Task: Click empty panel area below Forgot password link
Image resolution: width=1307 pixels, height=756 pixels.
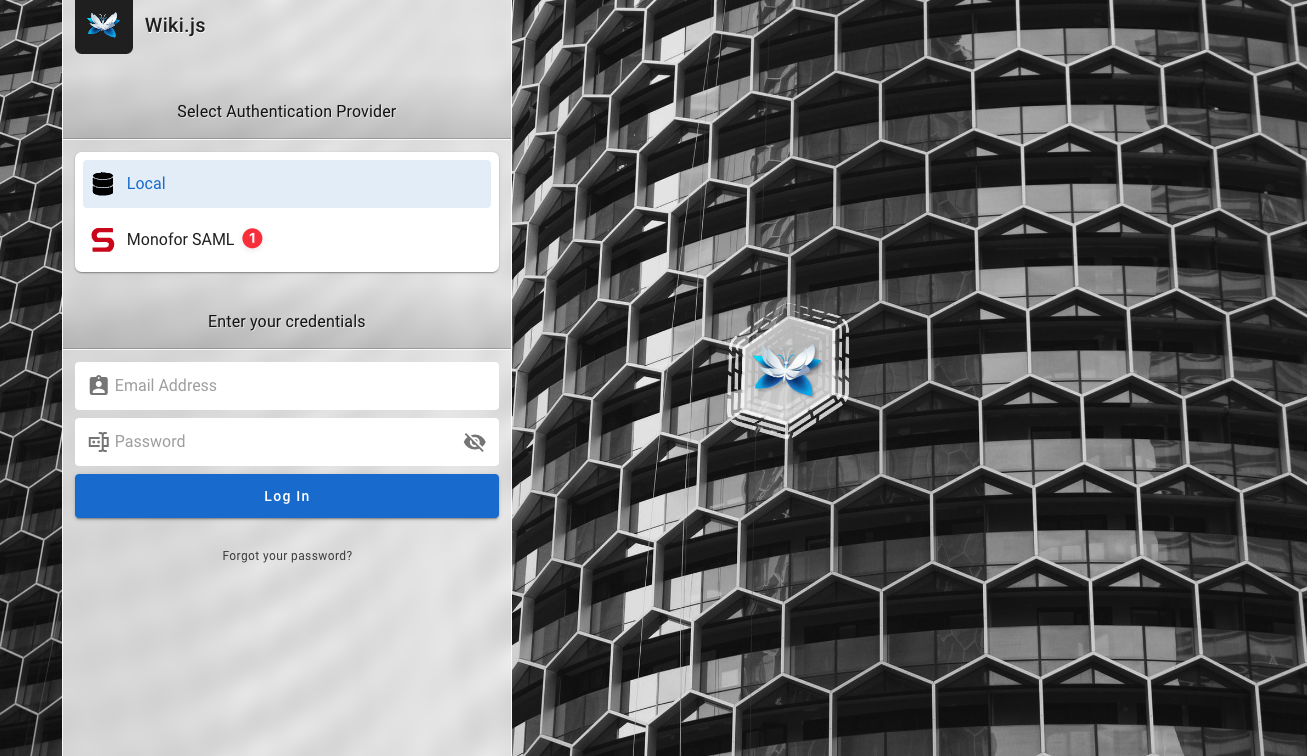Action: click(x=287, y=660)
